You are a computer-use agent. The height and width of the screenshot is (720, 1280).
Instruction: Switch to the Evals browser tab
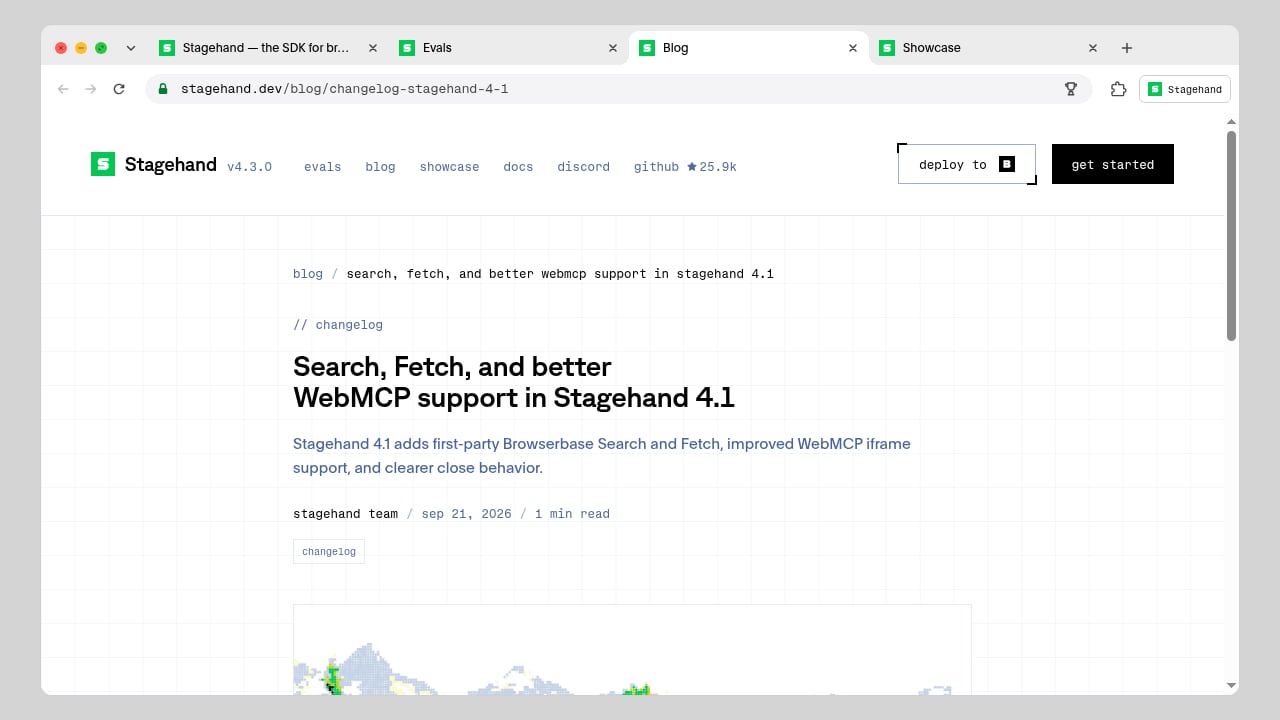[508, 48]
